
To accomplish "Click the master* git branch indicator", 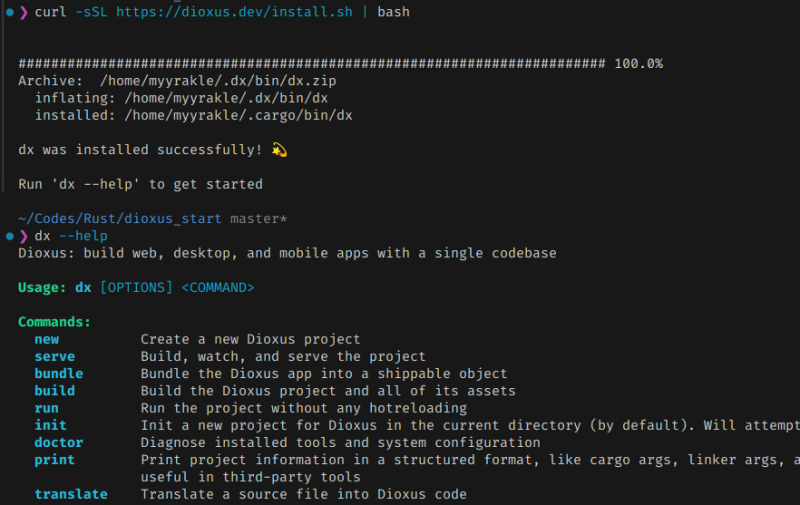I will [x=259, y=218].
